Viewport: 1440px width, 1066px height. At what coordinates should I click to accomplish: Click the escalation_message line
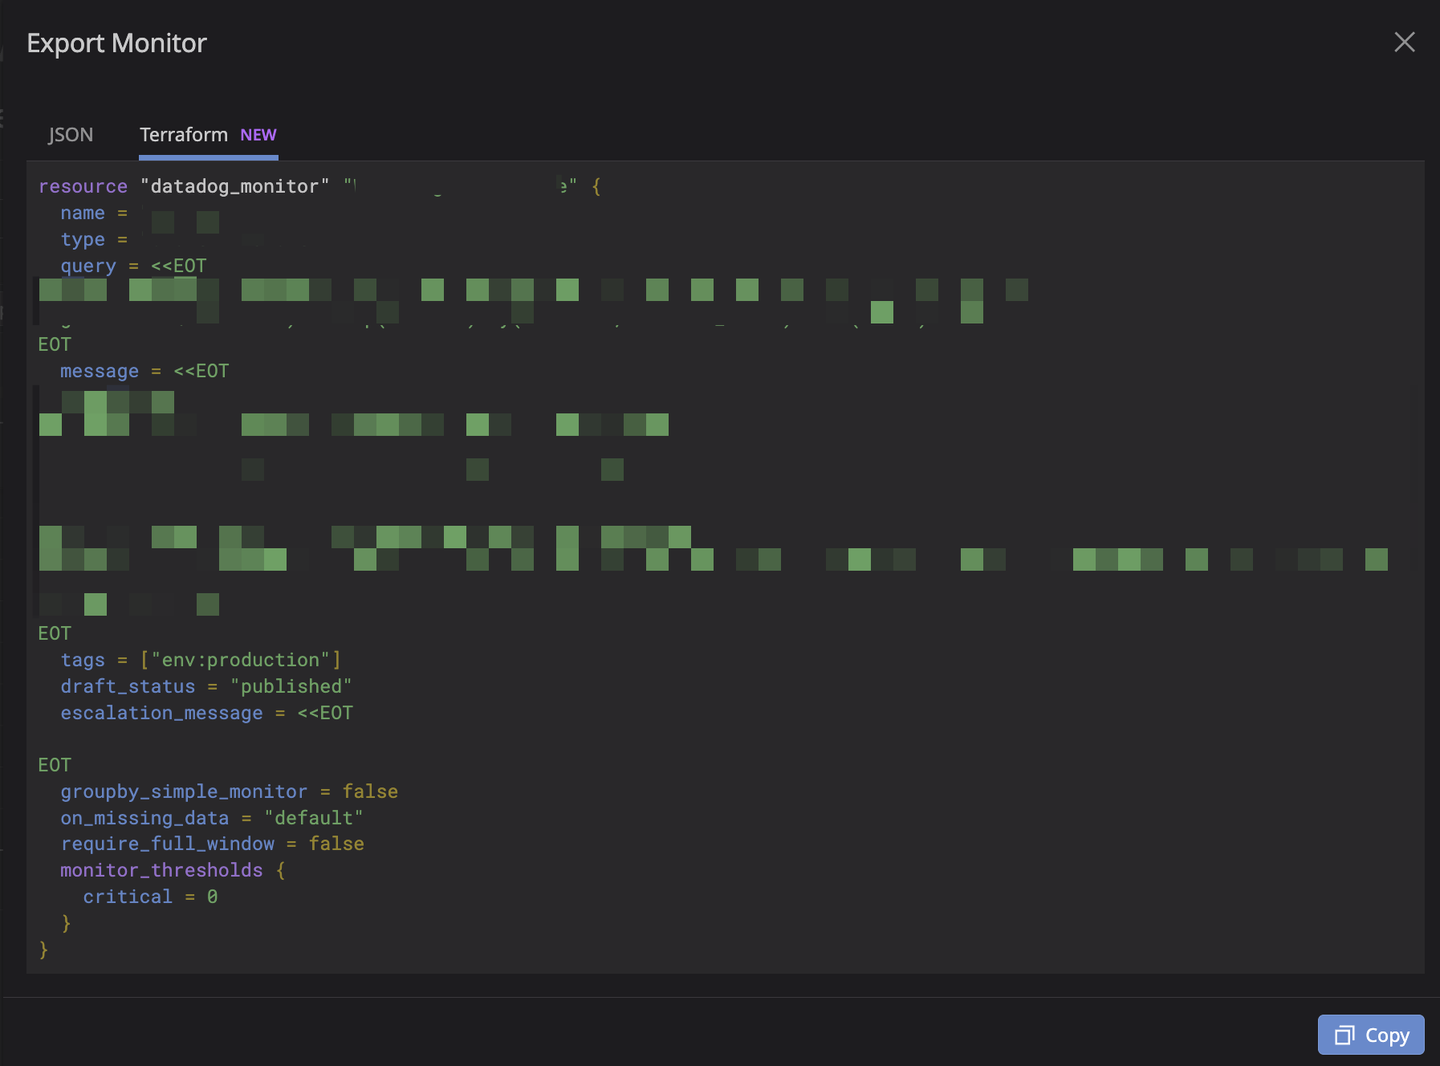coord(207,713)
